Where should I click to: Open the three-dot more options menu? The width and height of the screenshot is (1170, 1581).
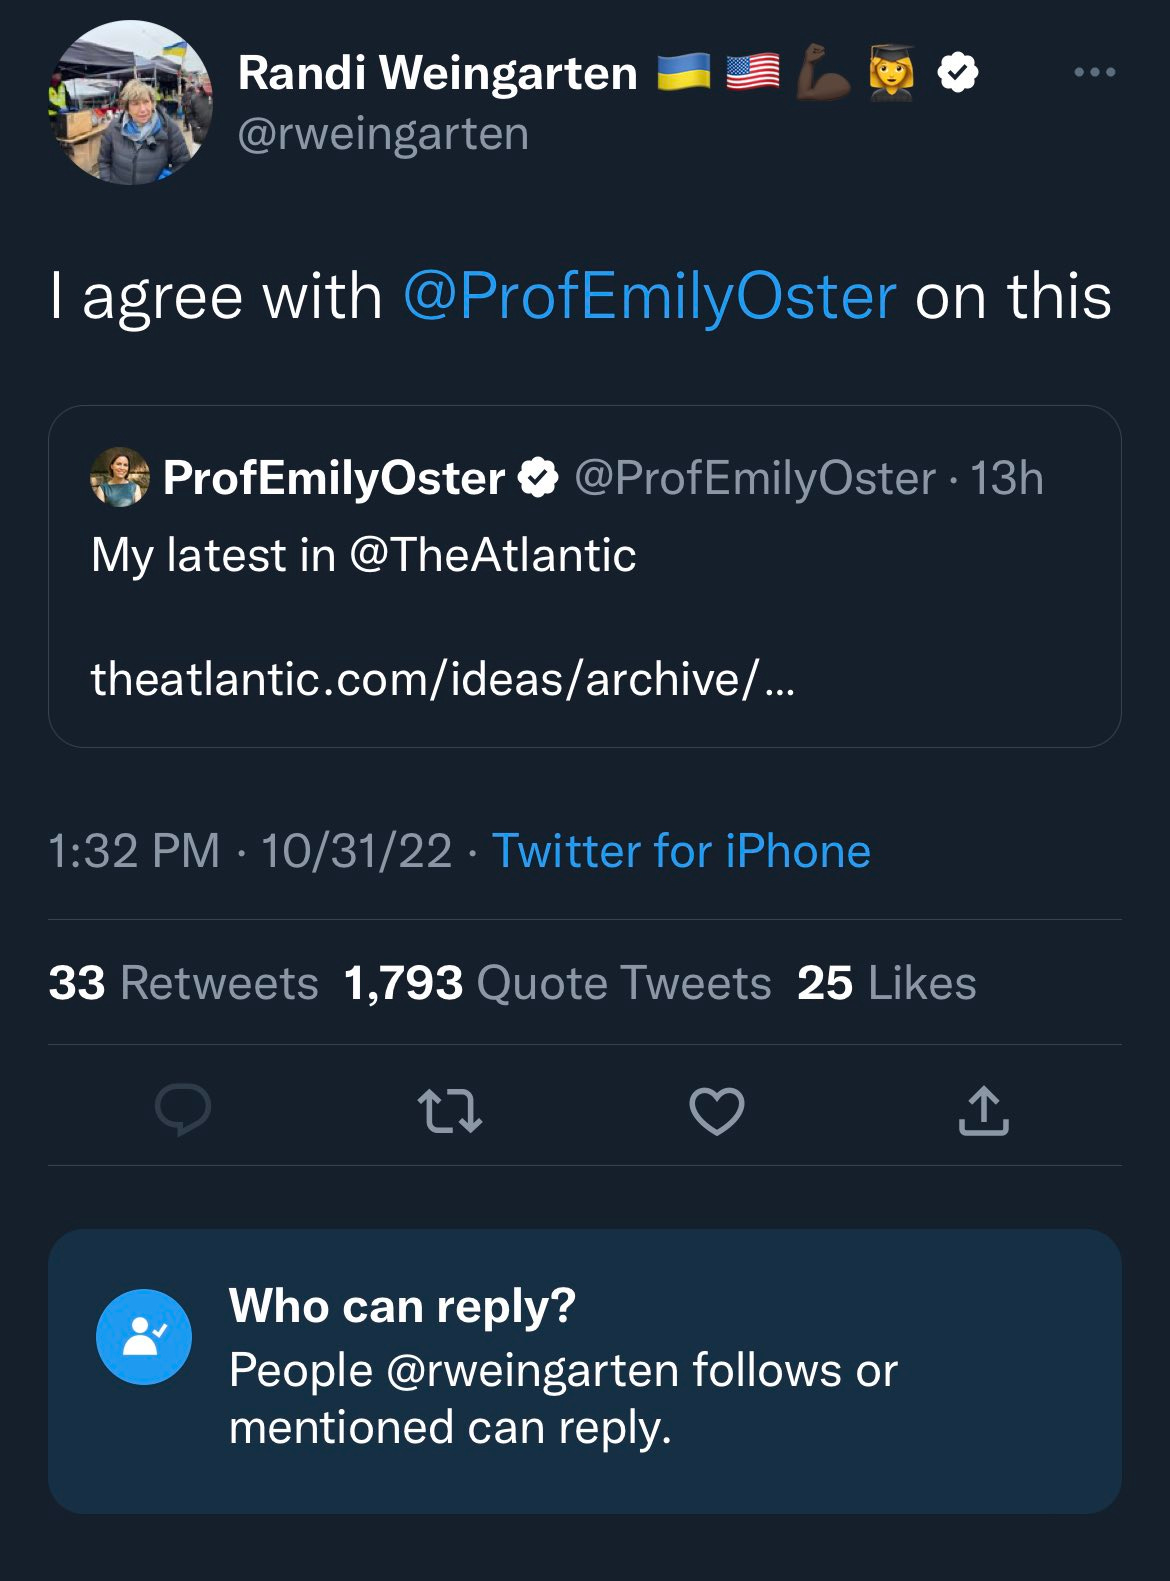tap(1094, 72)
